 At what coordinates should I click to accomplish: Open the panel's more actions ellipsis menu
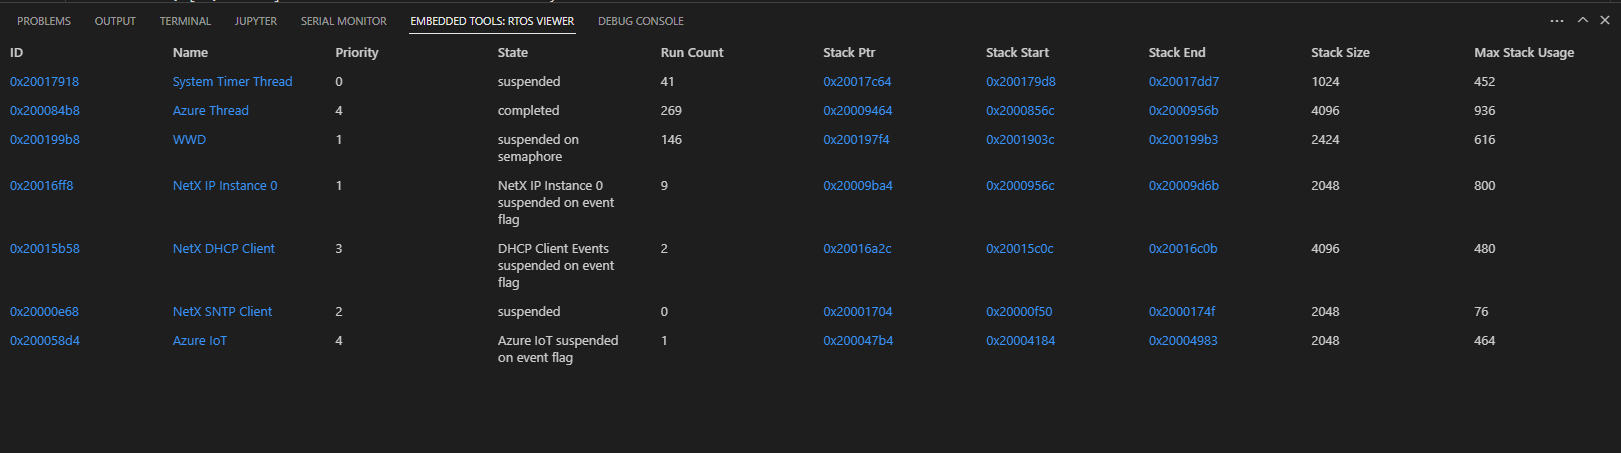click(1556, 21)
